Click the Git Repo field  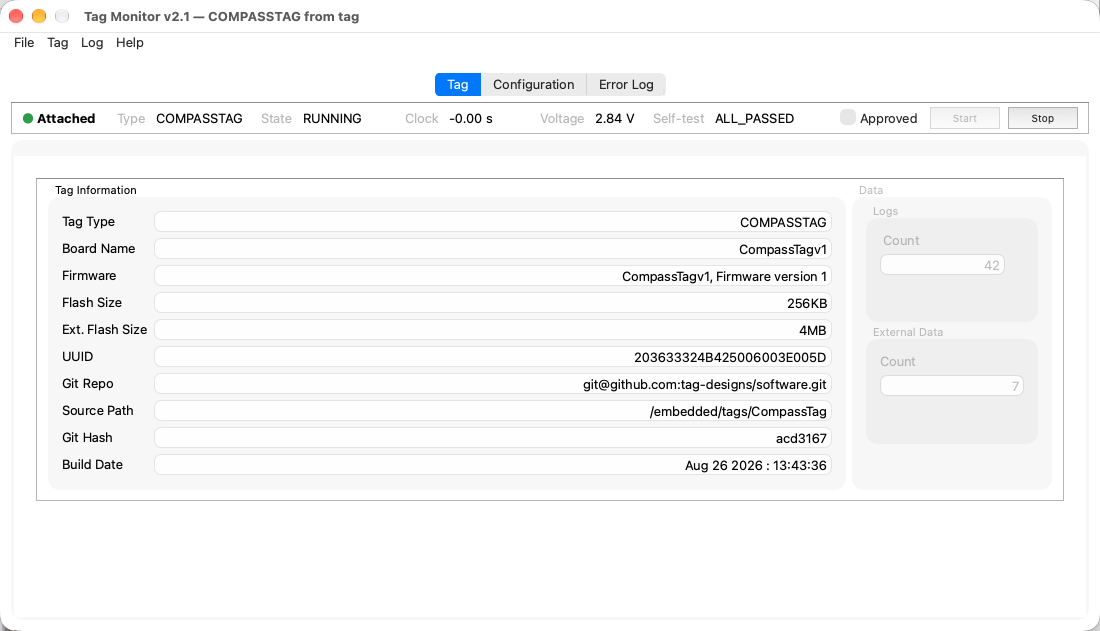tap(492, 384)
